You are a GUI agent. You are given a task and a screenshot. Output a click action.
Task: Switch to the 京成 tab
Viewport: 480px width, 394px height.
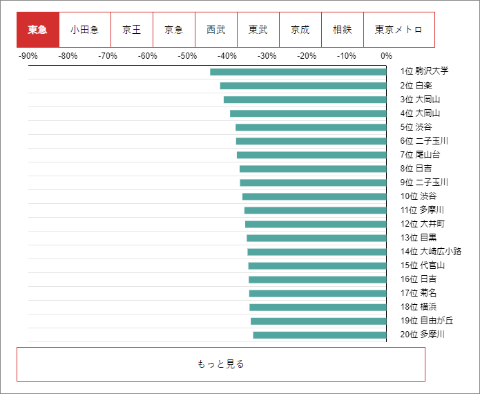(300, 30)
